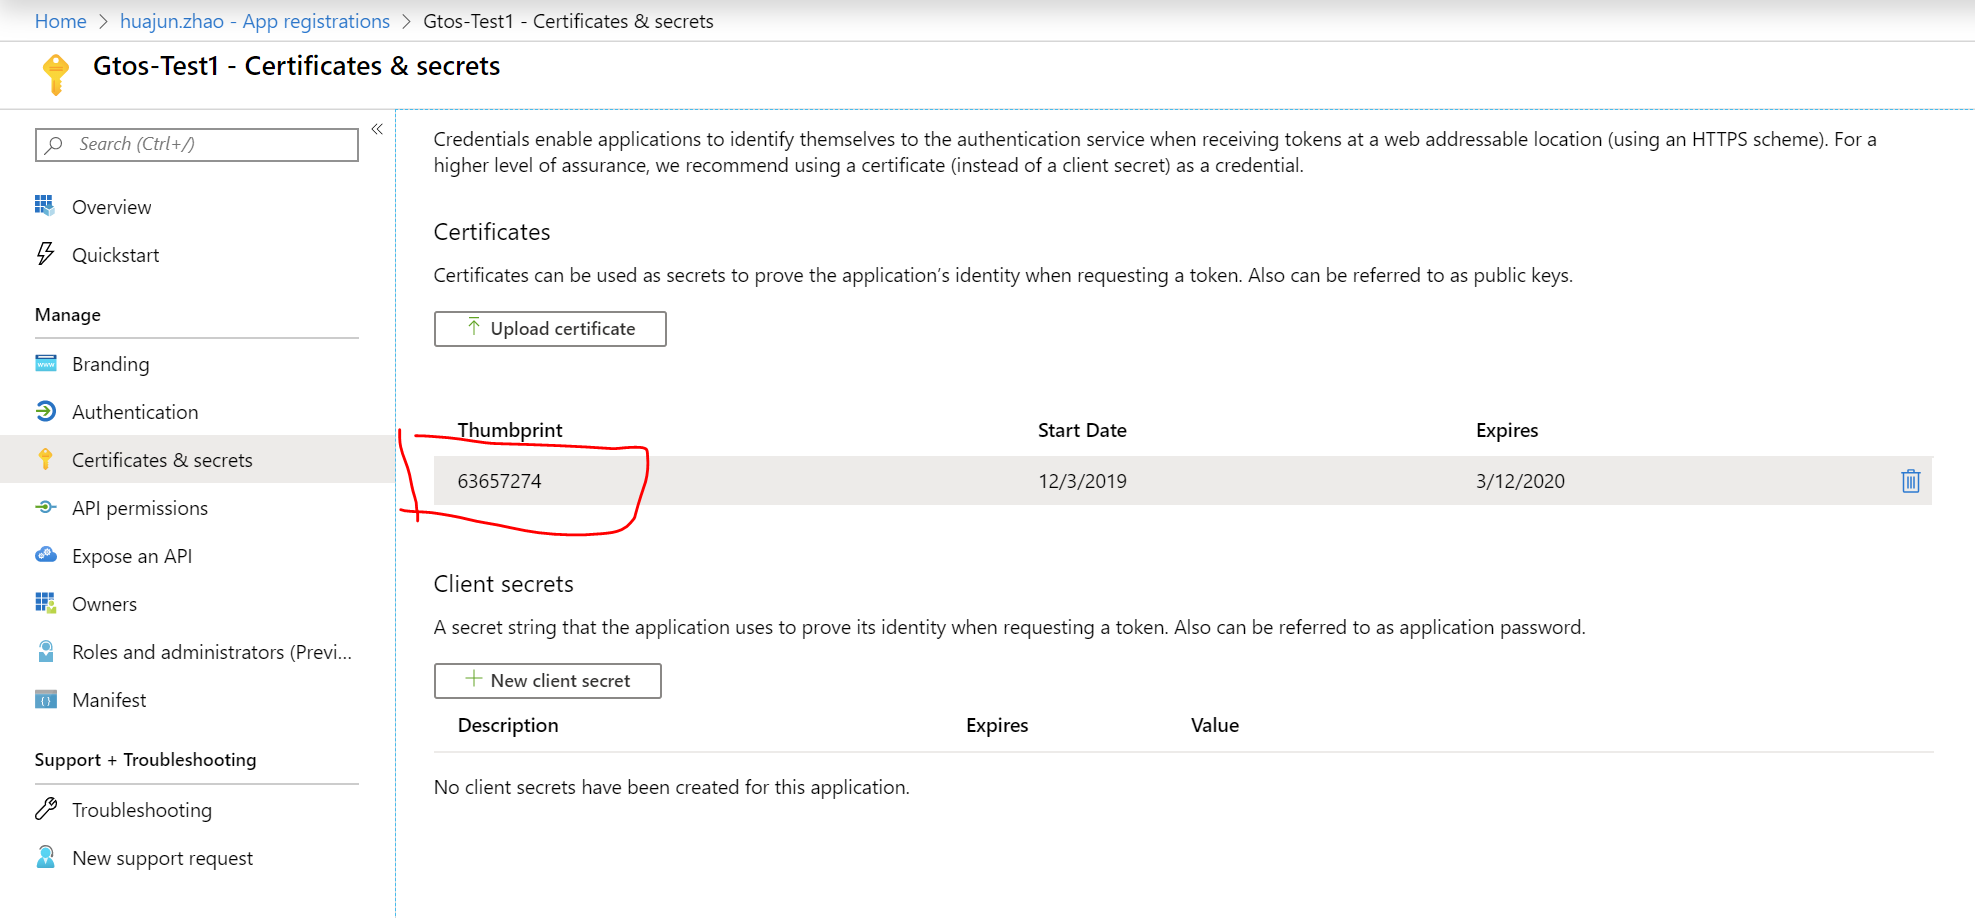
Task: Open huajun.zhao - App registrations breadcrumb
Action: click(255, 21)
